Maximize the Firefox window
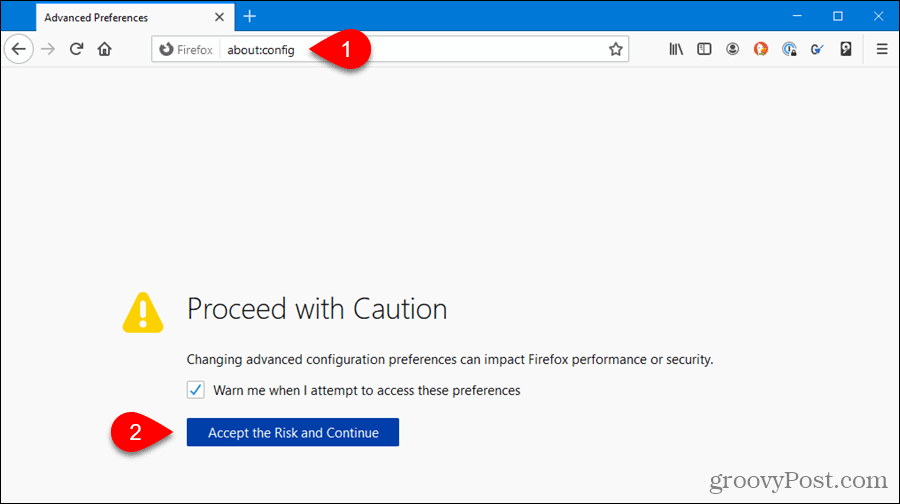 pos(837,16)
